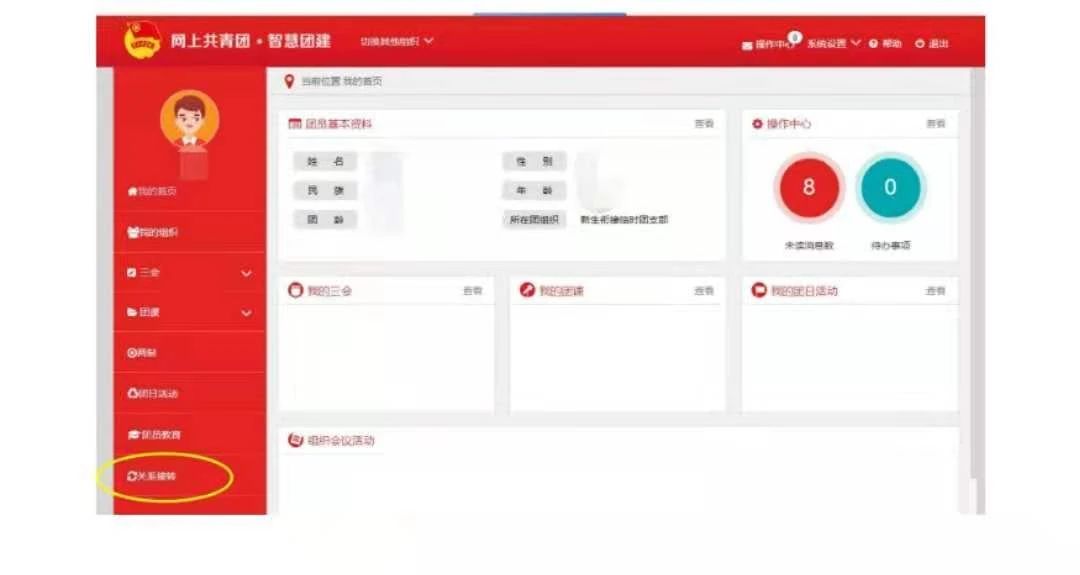Click the 姓名 field label

point(325,161)
